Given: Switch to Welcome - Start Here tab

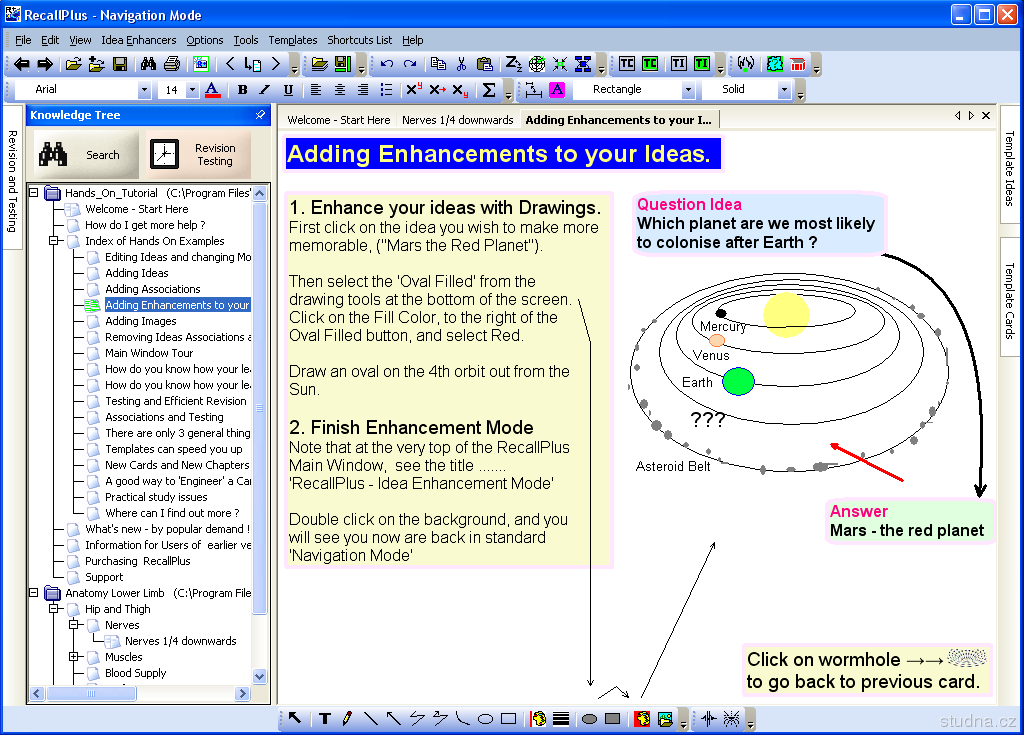Looking at the screenshot, I should [x=338, y=120].
